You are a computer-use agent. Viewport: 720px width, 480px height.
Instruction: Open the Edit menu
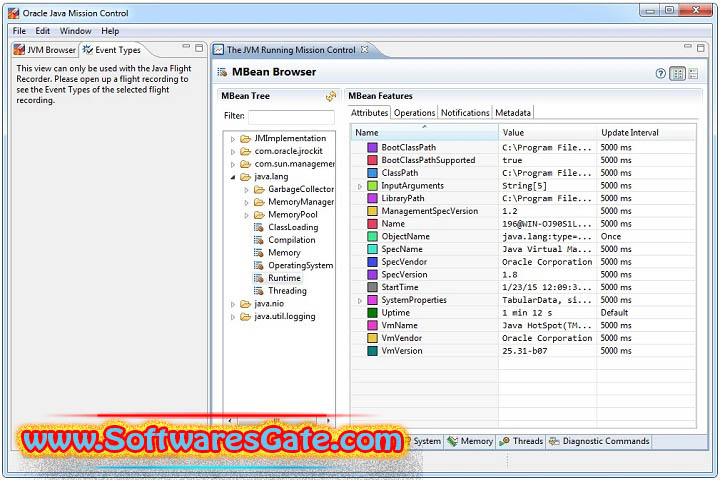click(x=42, y=31)
